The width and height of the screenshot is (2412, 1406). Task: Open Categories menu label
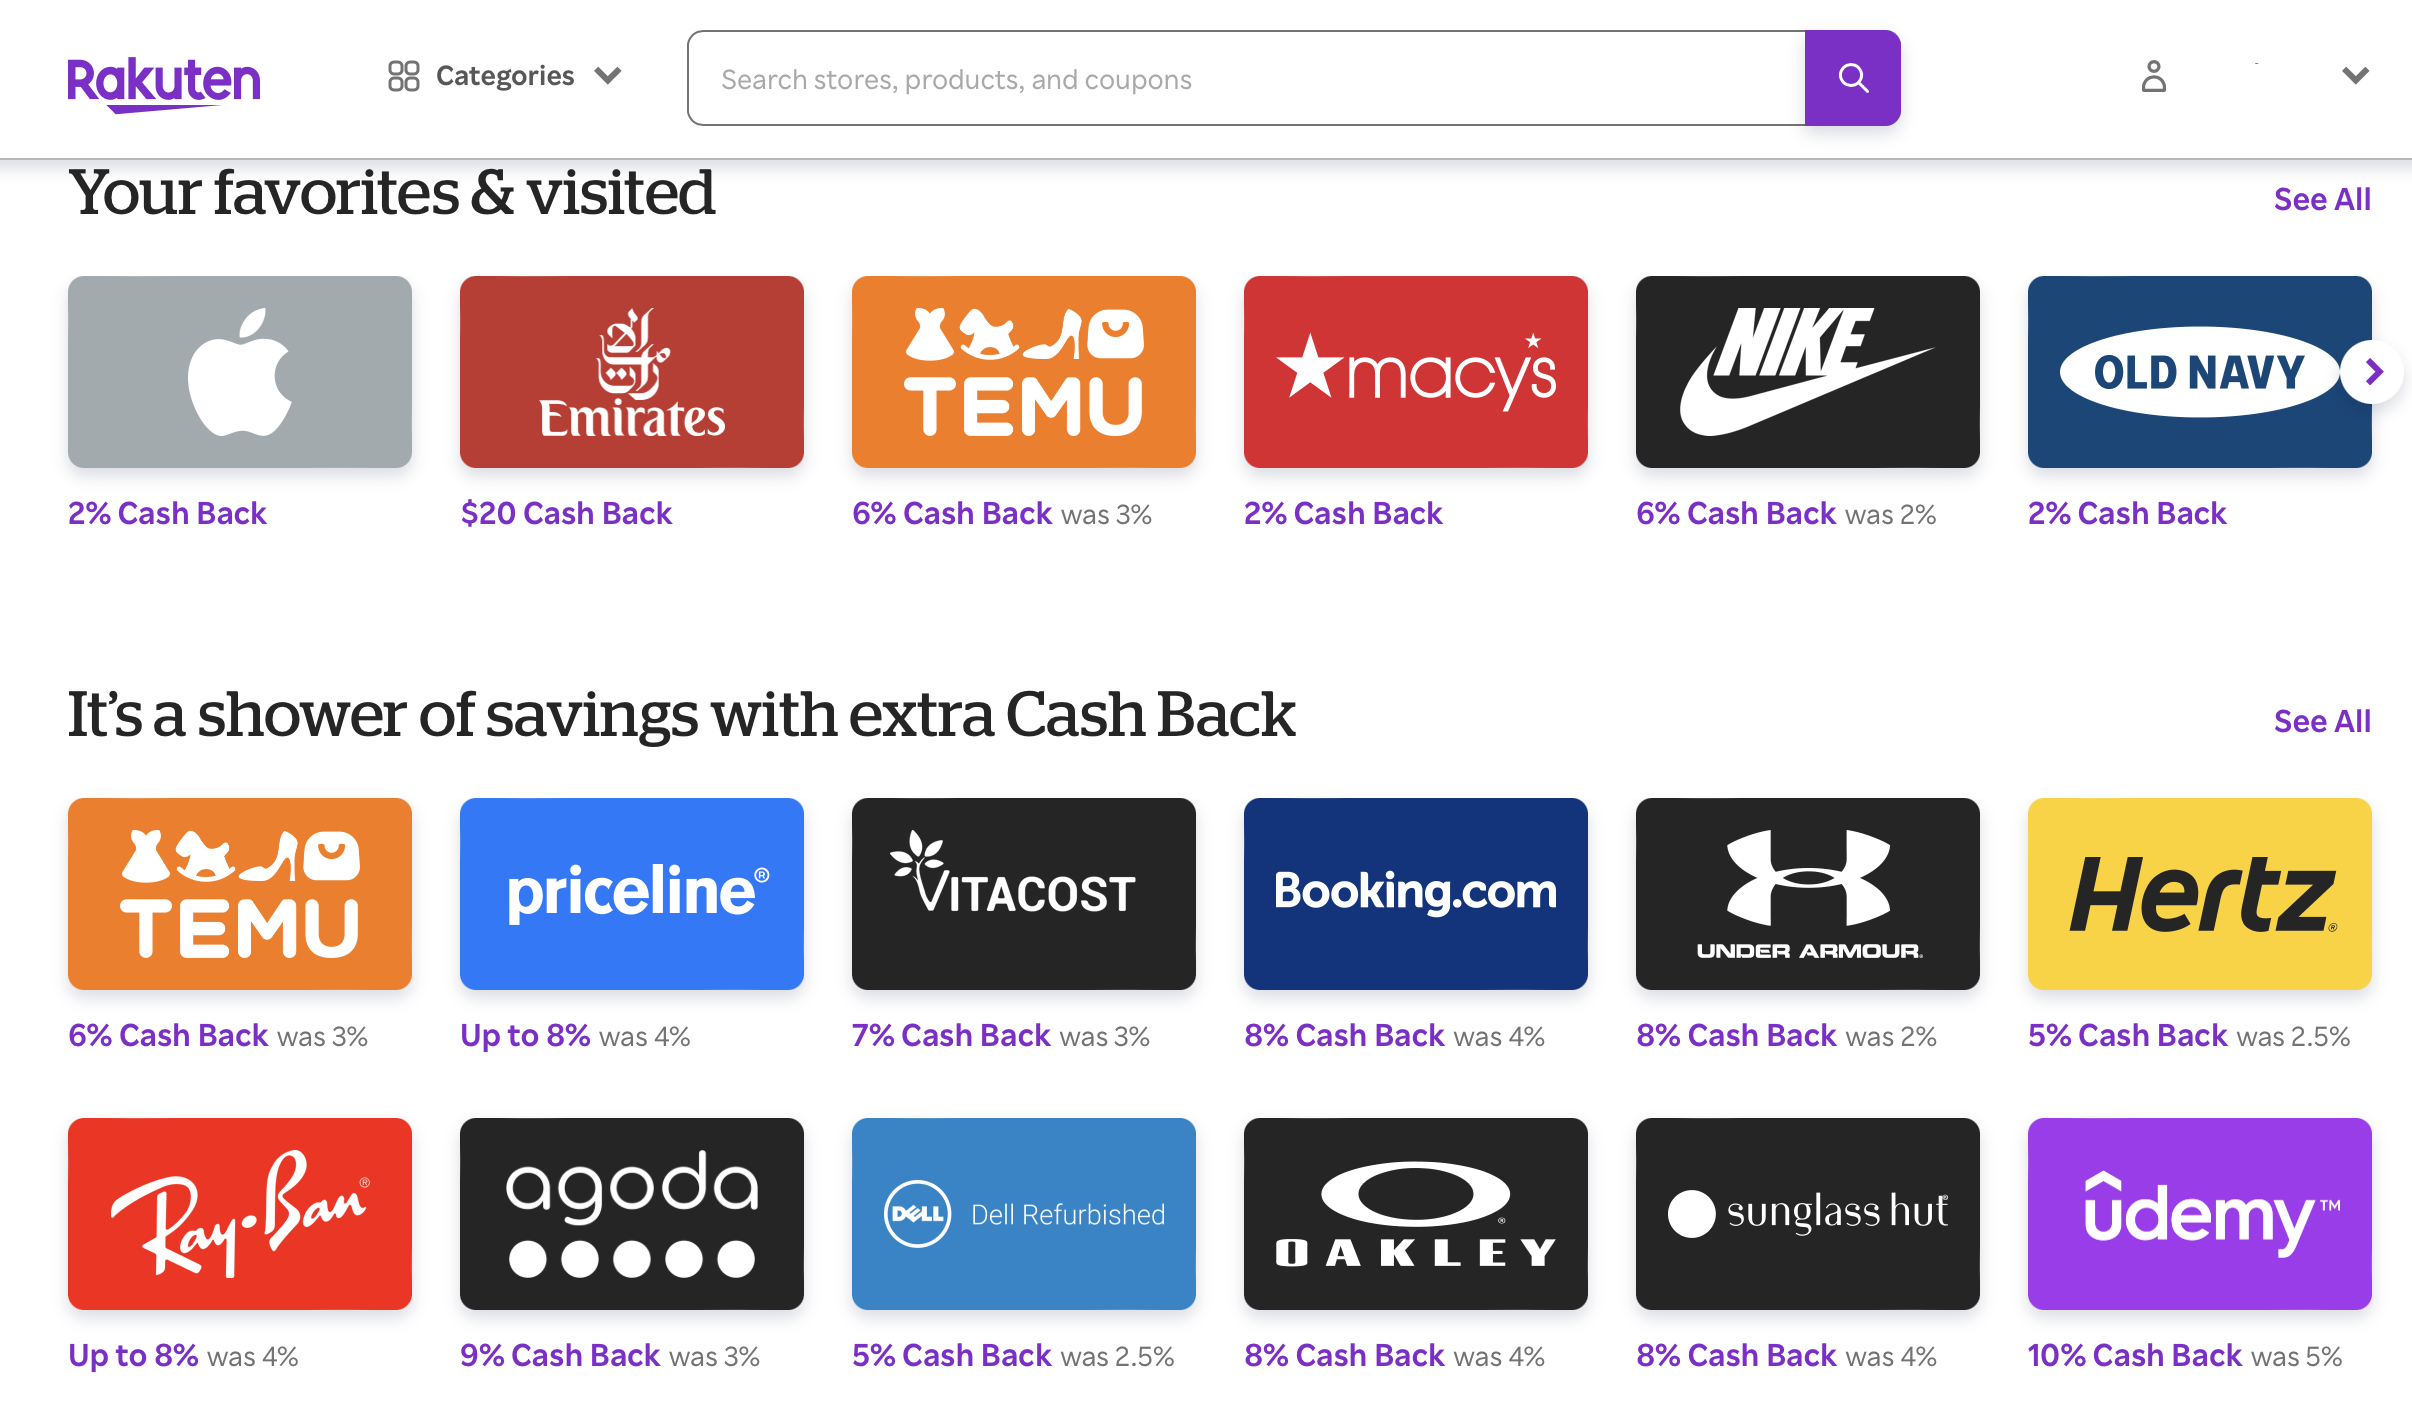pyautogui.click(x=505, y=76)
